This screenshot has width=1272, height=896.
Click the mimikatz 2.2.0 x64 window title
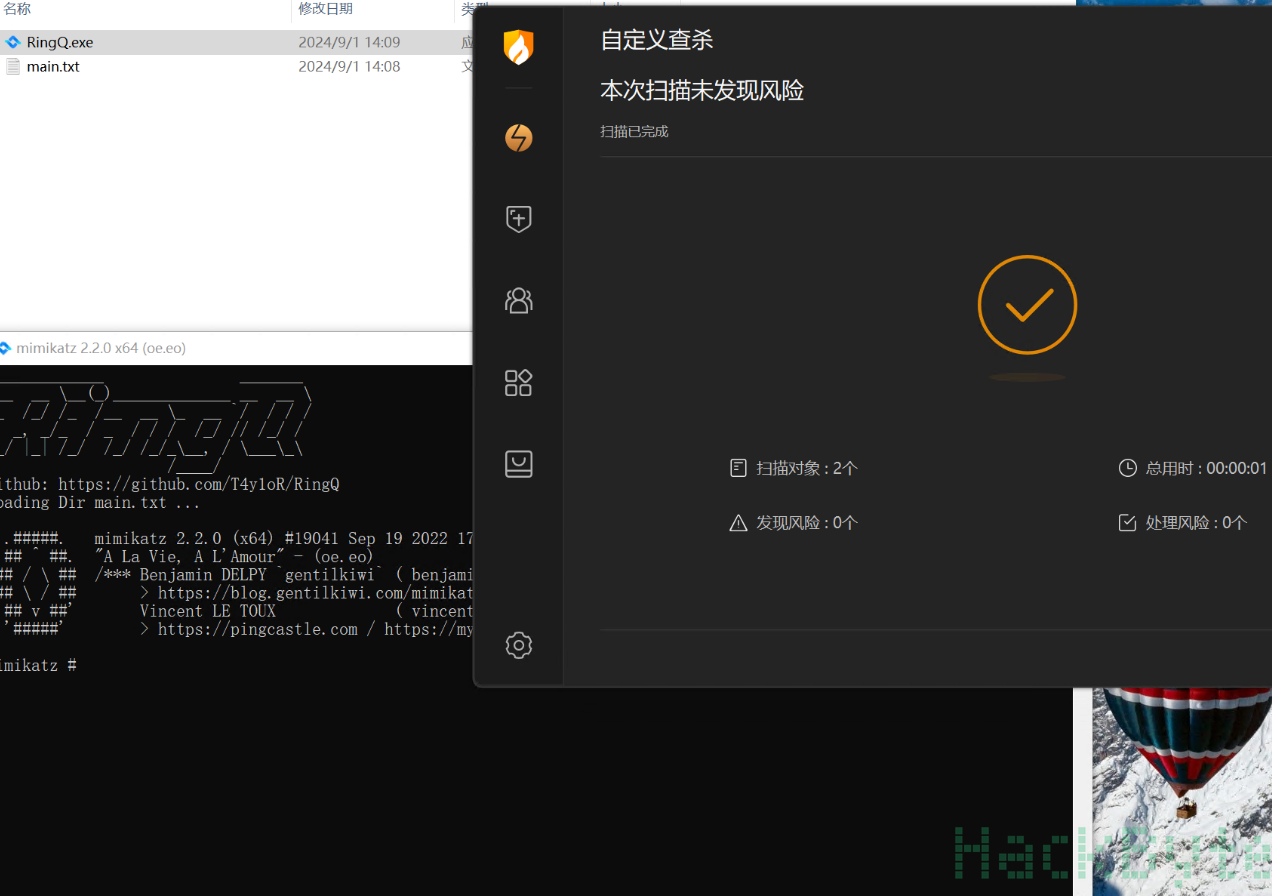click(101, 348)
